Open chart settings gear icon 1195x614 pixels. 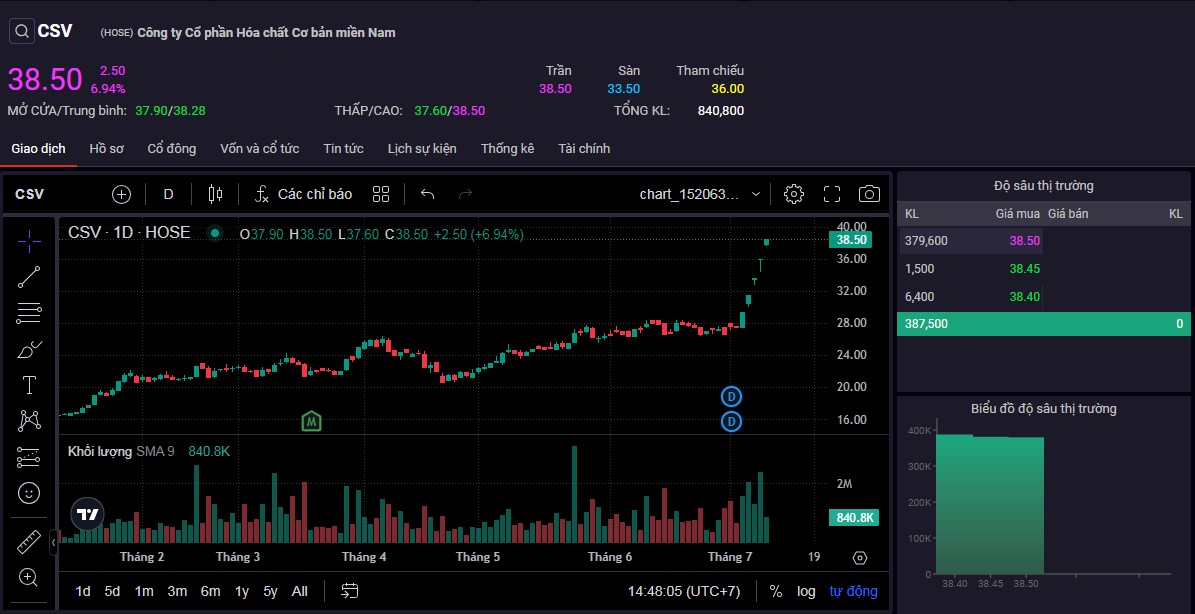(x=794, y=194)
